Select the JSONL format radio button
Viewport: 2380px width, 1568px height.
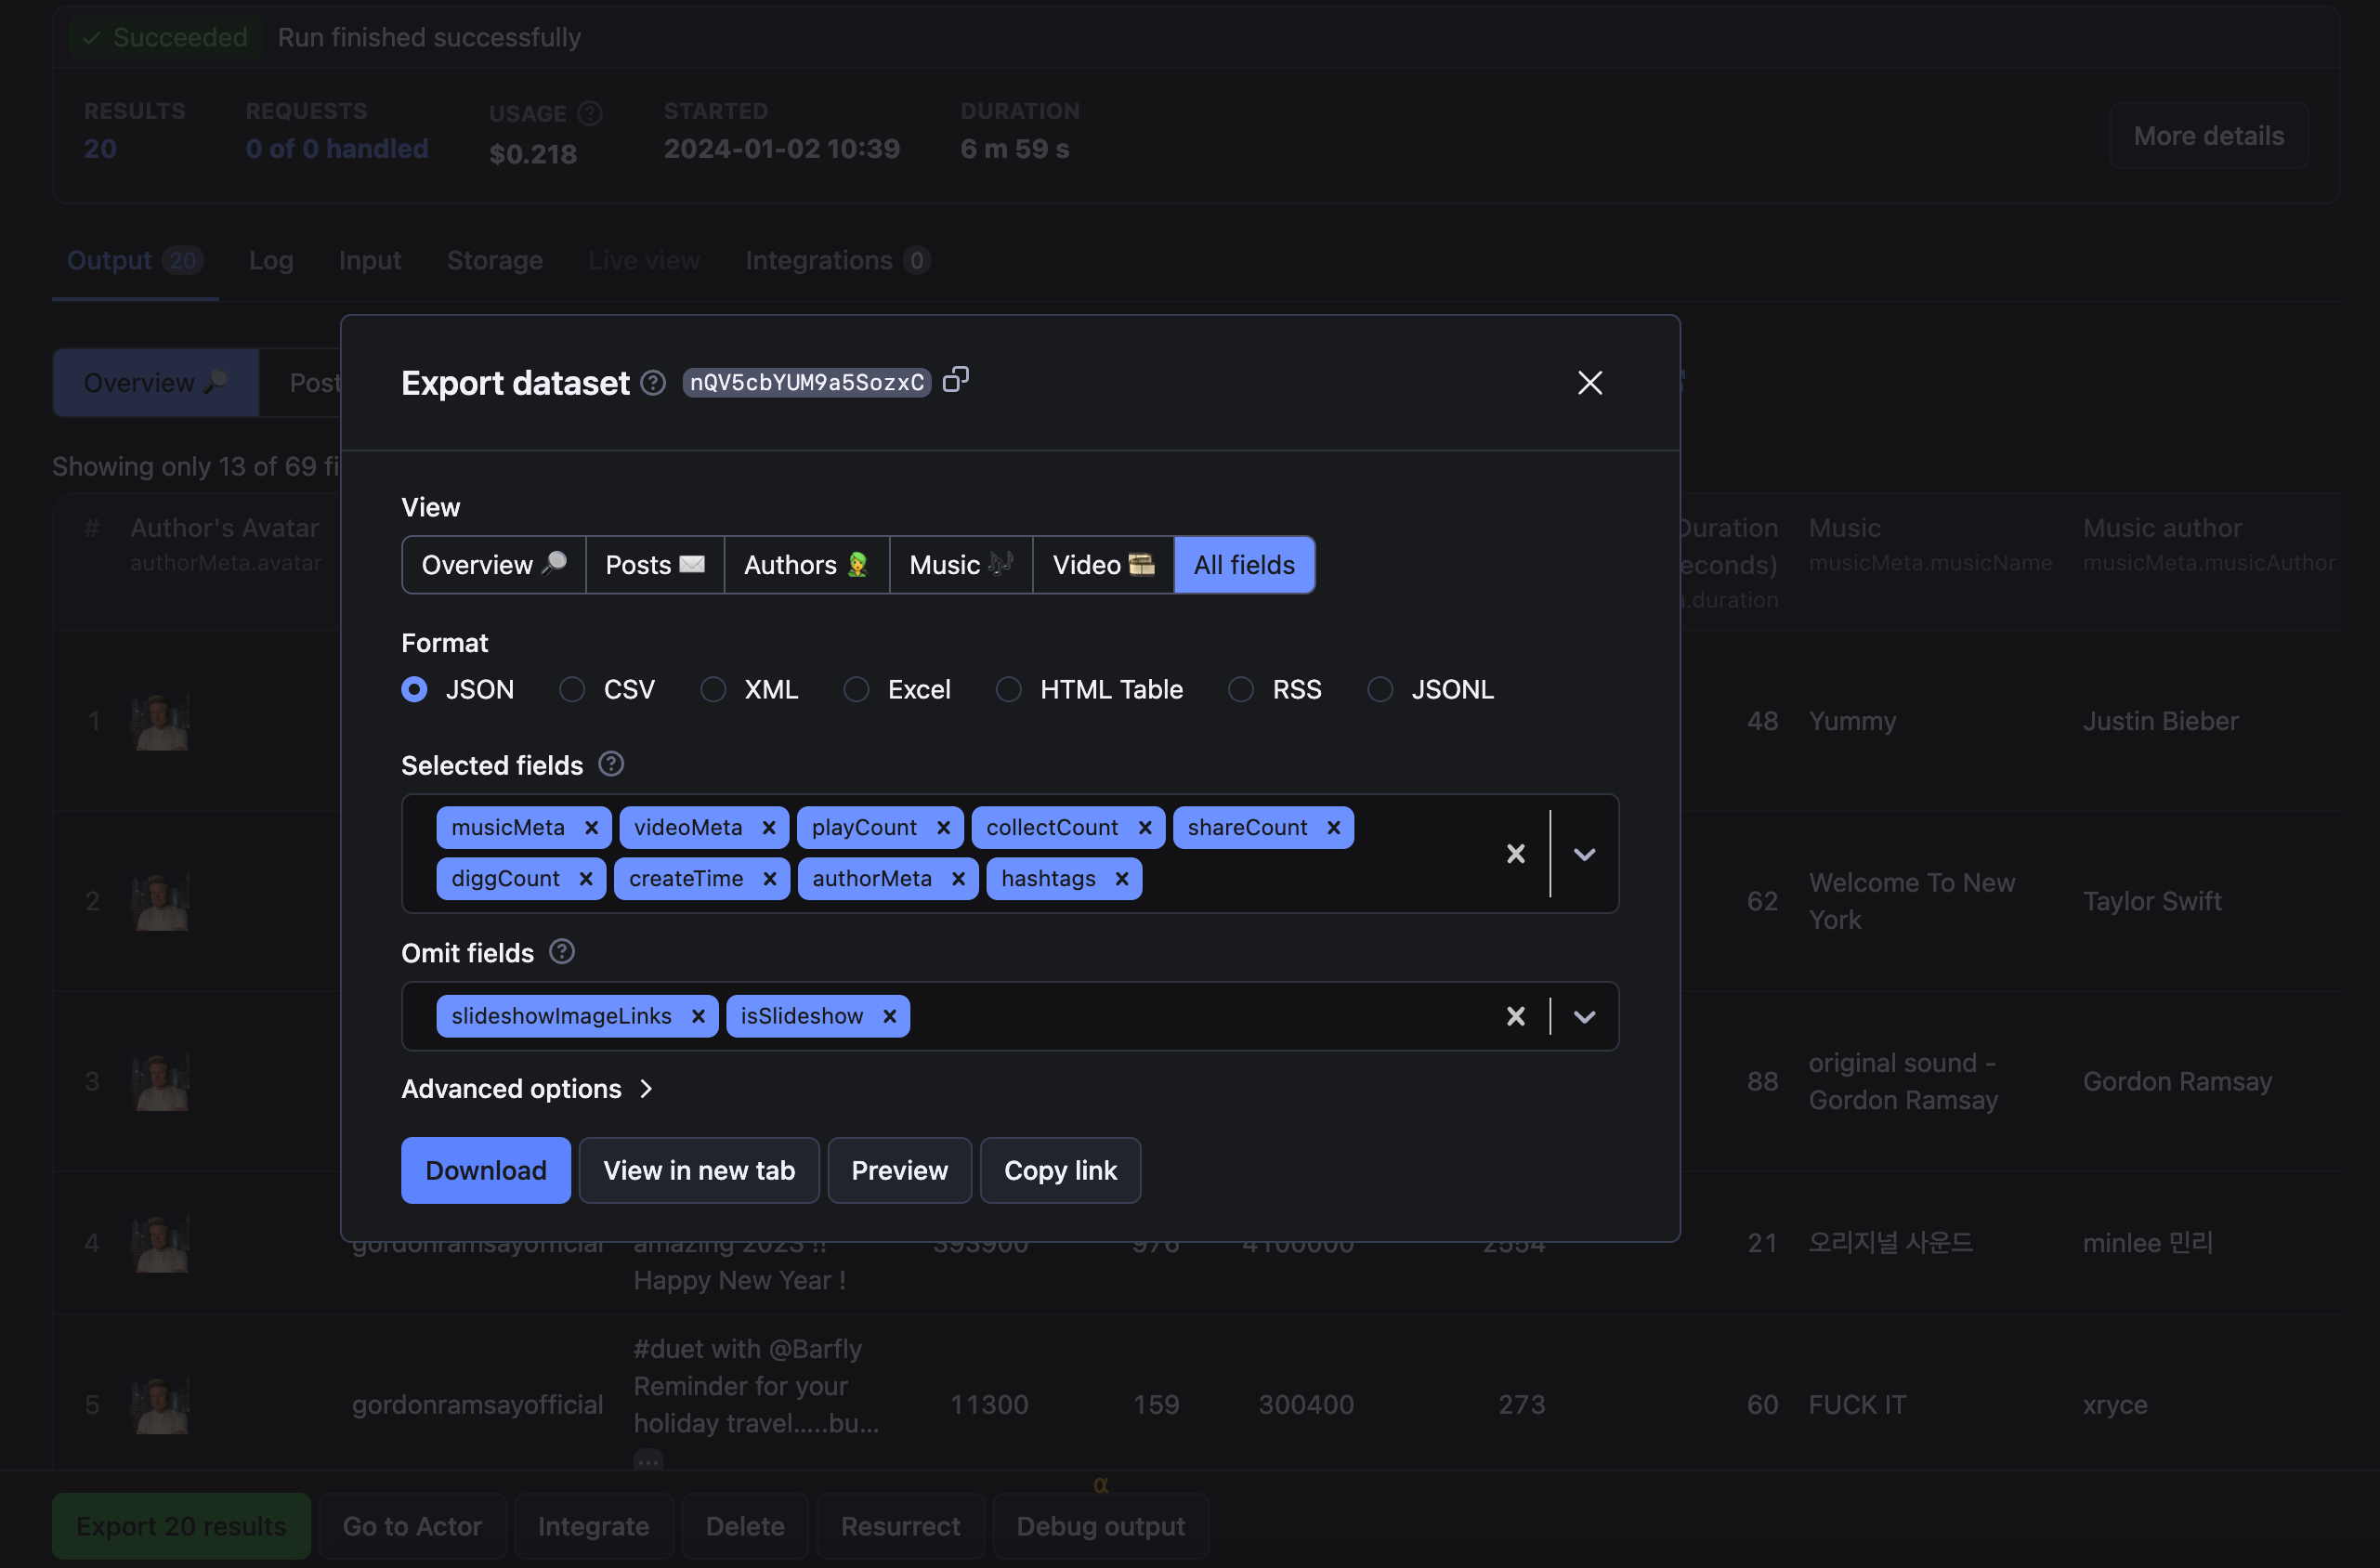[1380, 689]
